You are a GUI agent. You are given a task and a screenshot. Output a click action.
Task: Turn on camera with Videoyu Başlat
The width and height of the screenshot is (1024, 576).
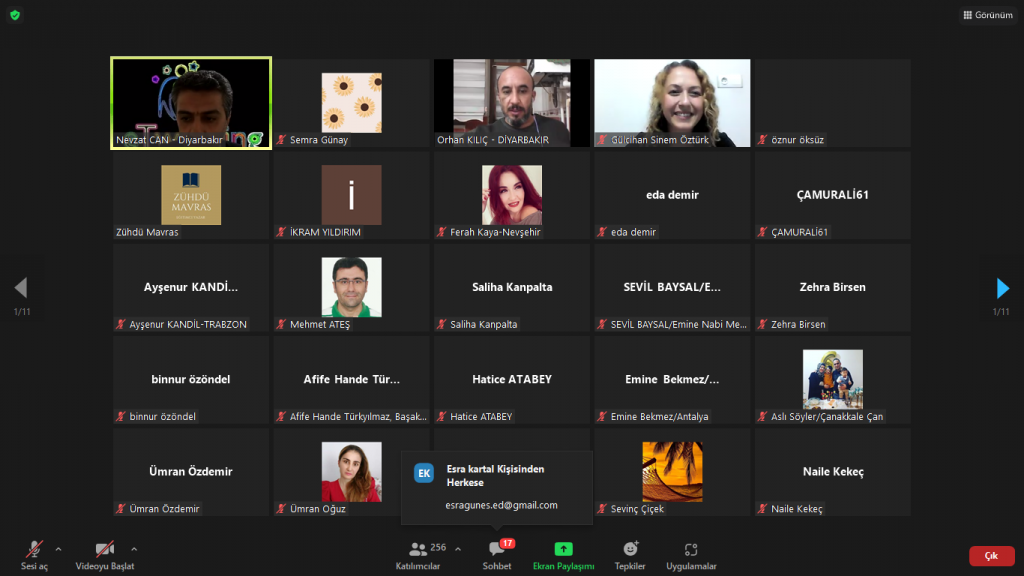pyautogui.click(x=104, y=553)
